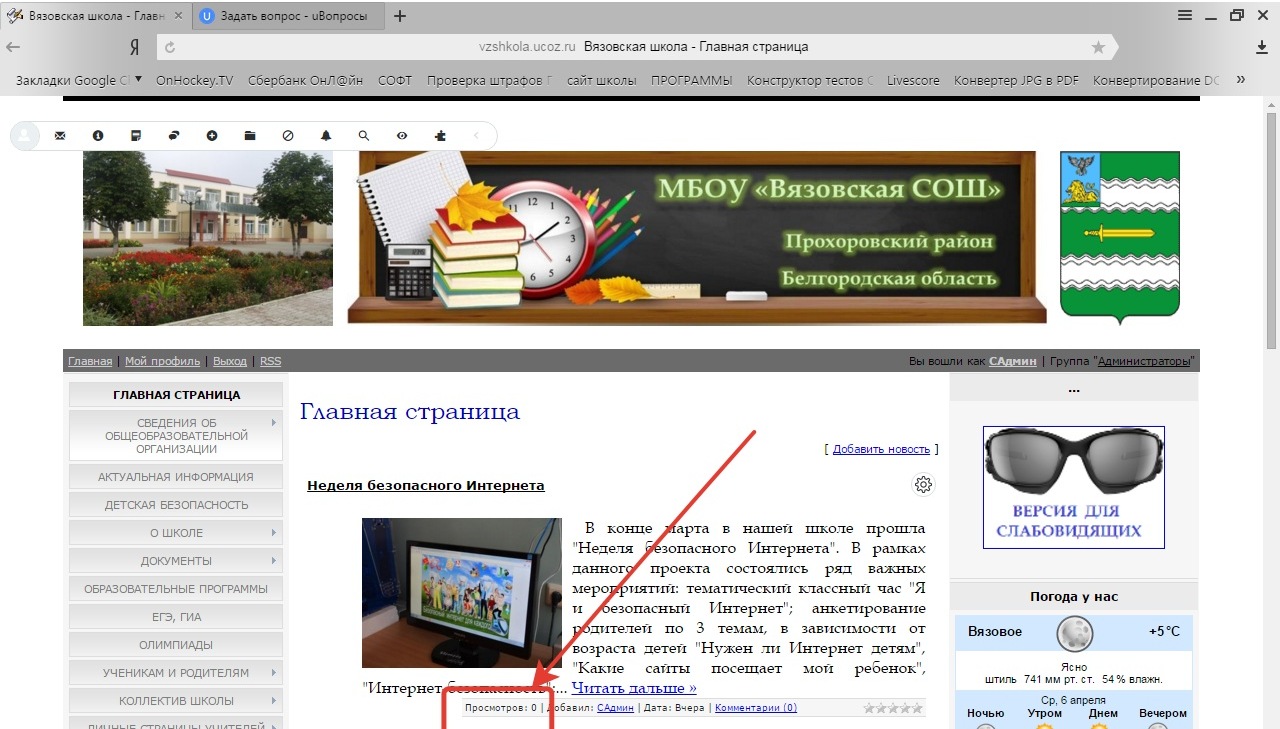
Task: Expand УЧЕНИКАМ И РОДИТЕЛЯМ submenu arrow
Action: point(273,673)
